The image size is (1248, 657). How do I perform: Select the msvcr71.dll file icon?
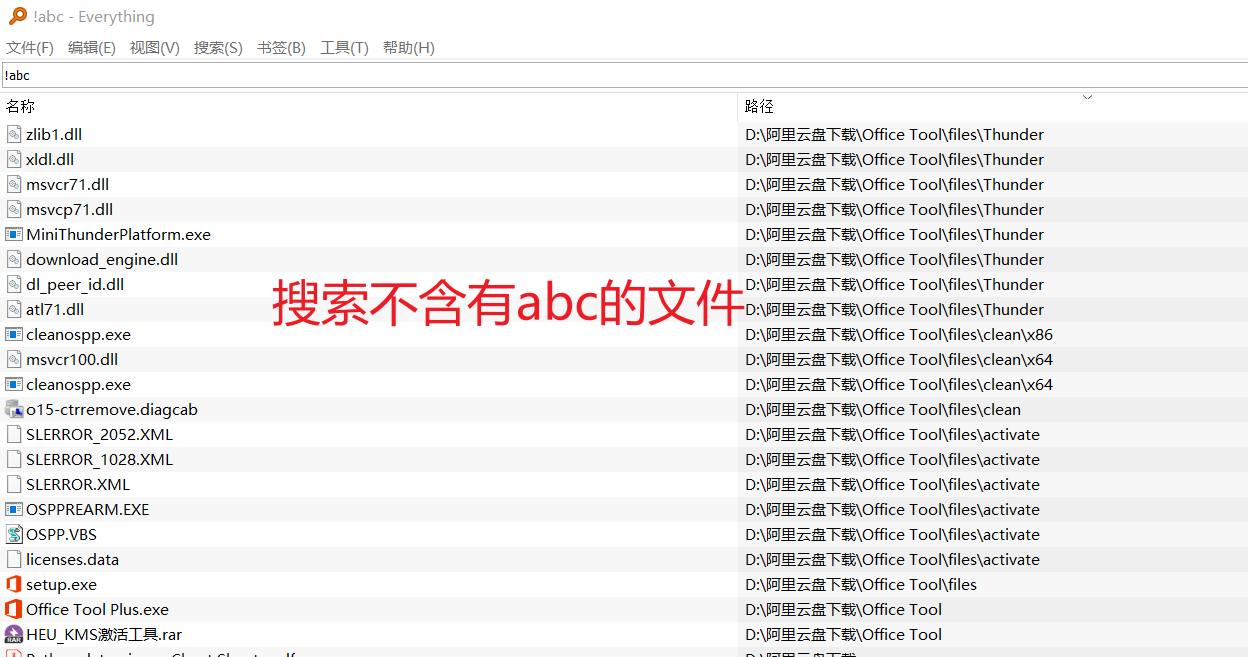pyautogui.click(x=14, y=184)
